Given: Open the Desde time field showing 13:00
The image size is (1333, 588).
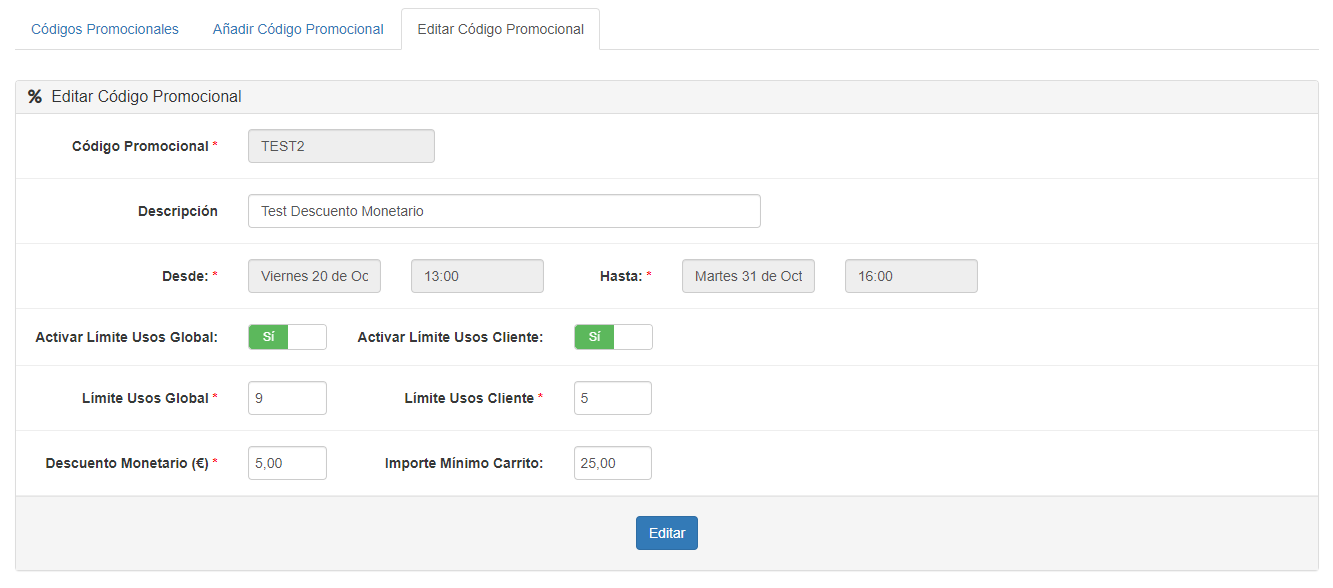Looking at the screenshot, I should click(x=477, y=276).
